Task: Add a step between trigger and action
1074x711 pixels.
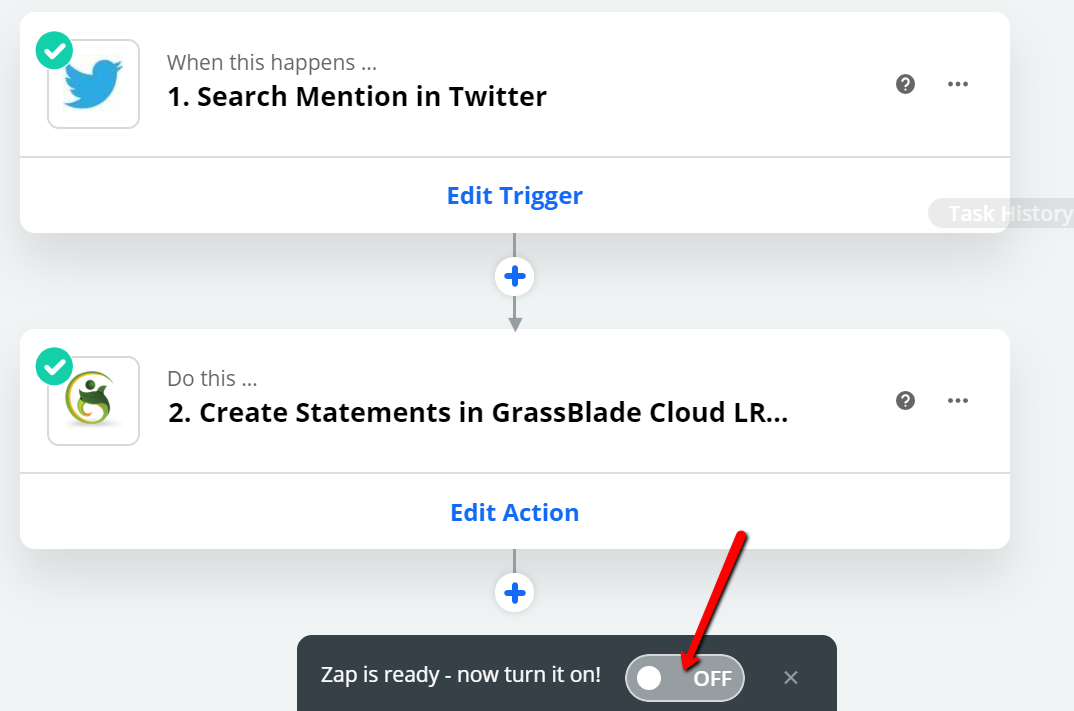Action: coord(514,277)
